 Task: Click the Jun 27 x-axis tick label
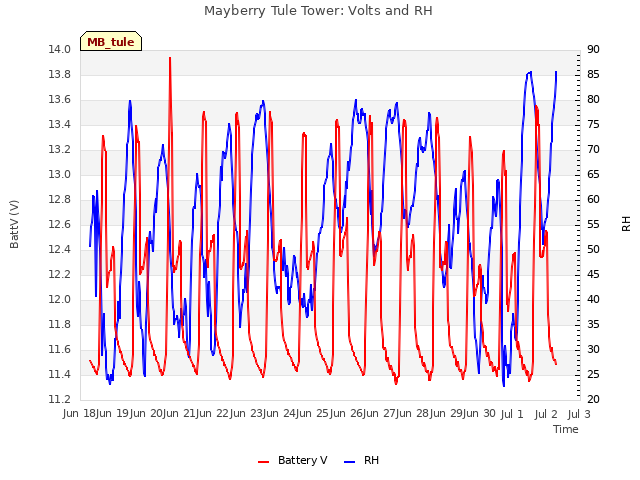point(382,413)
